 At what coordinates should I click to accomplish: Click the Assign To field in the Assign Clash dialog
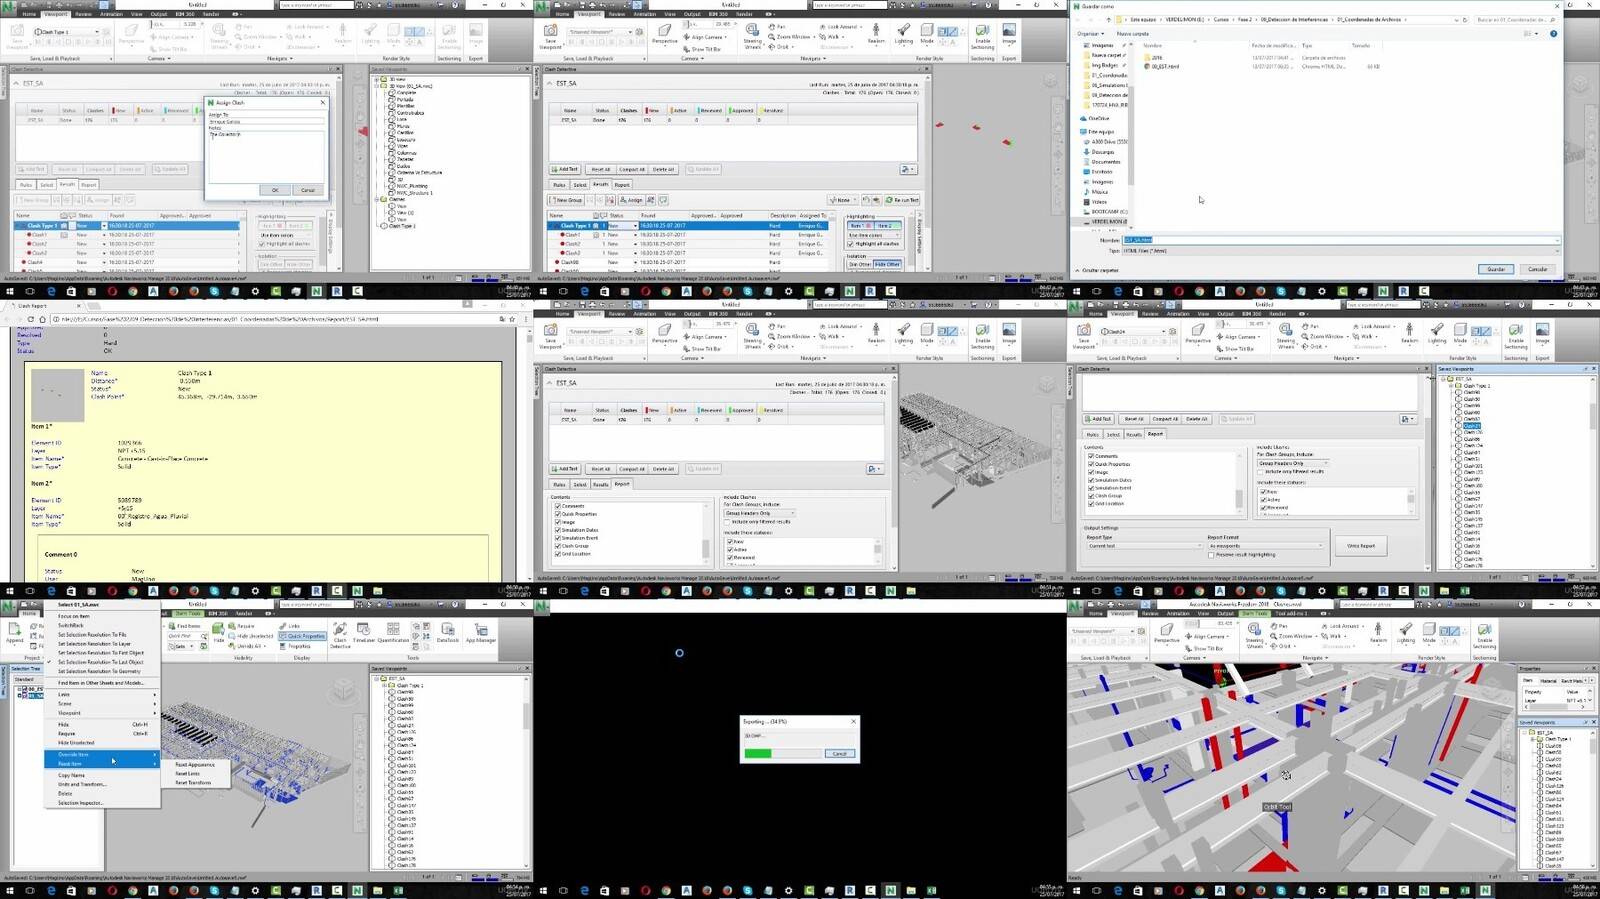(x=267, y=122)
